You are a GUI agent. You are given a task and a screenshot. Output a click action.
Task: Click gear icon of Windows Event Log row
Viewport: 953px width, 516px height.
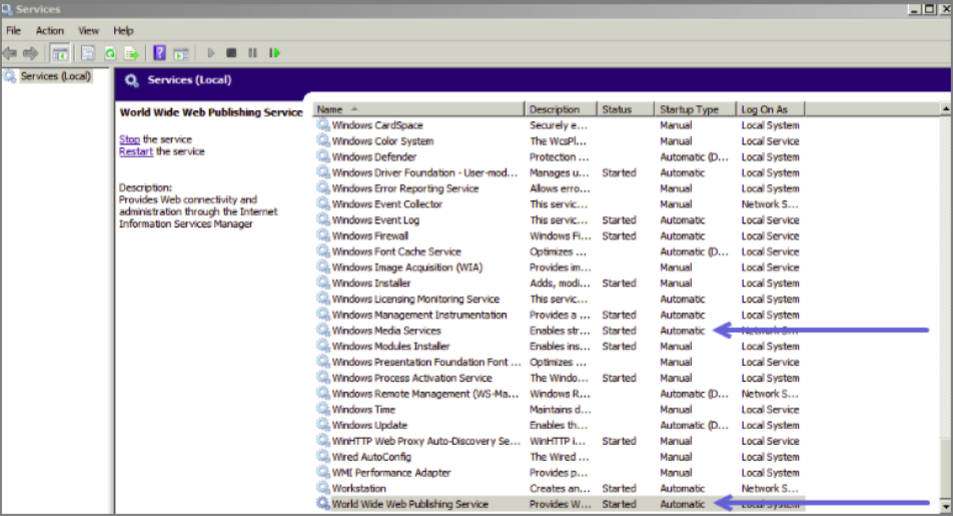tap(323, 220)
